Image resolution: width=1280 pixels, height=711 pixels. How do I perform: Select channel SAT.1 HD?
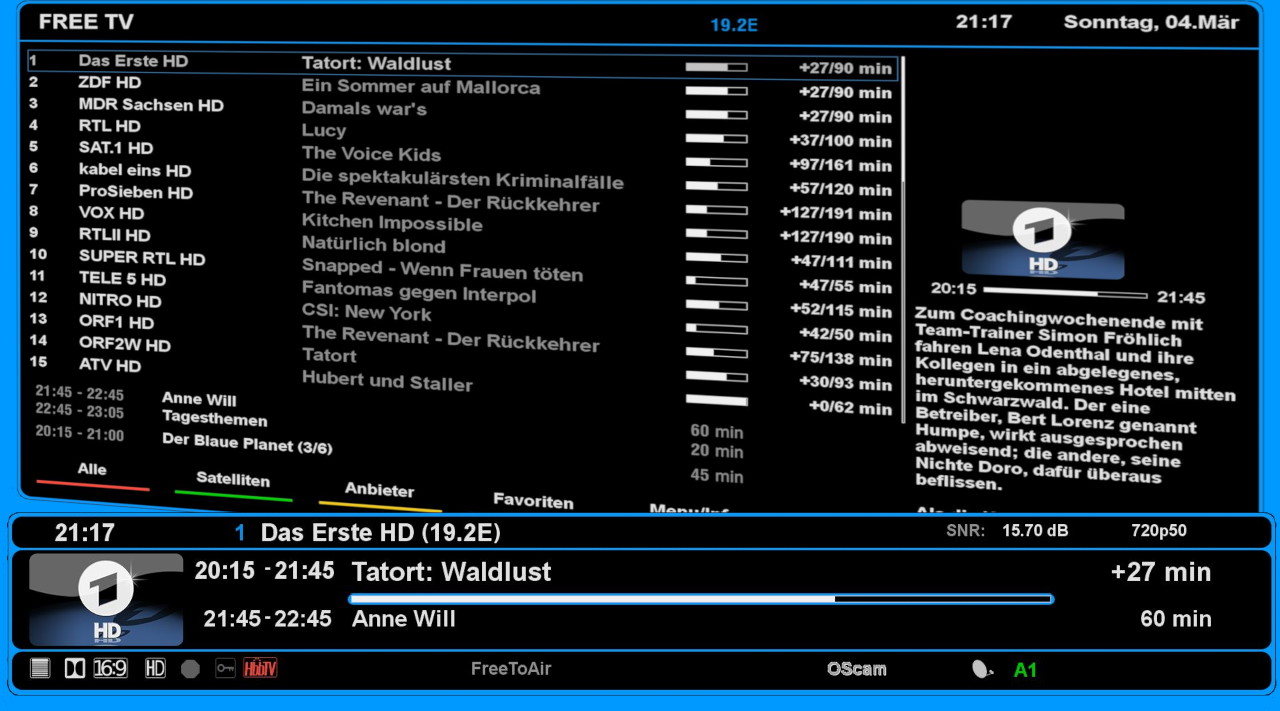(116, 148)
